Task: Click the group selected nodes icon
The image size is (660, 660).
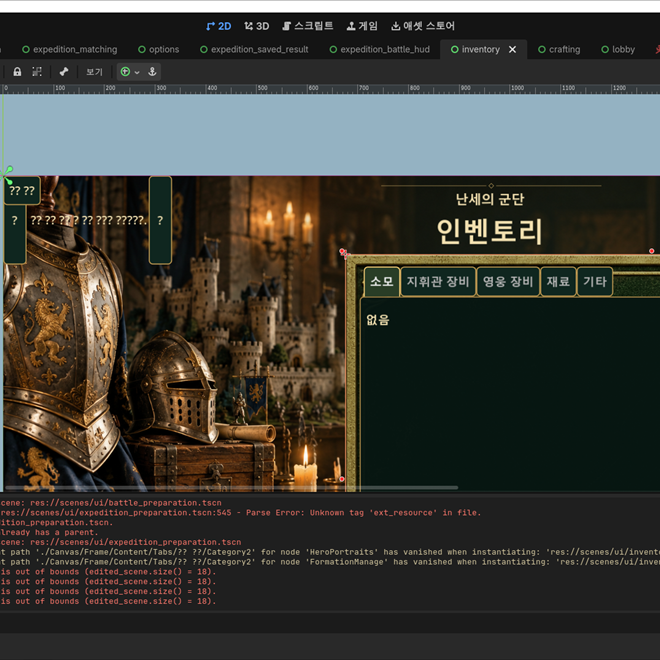Action: (x=37, y=72)
